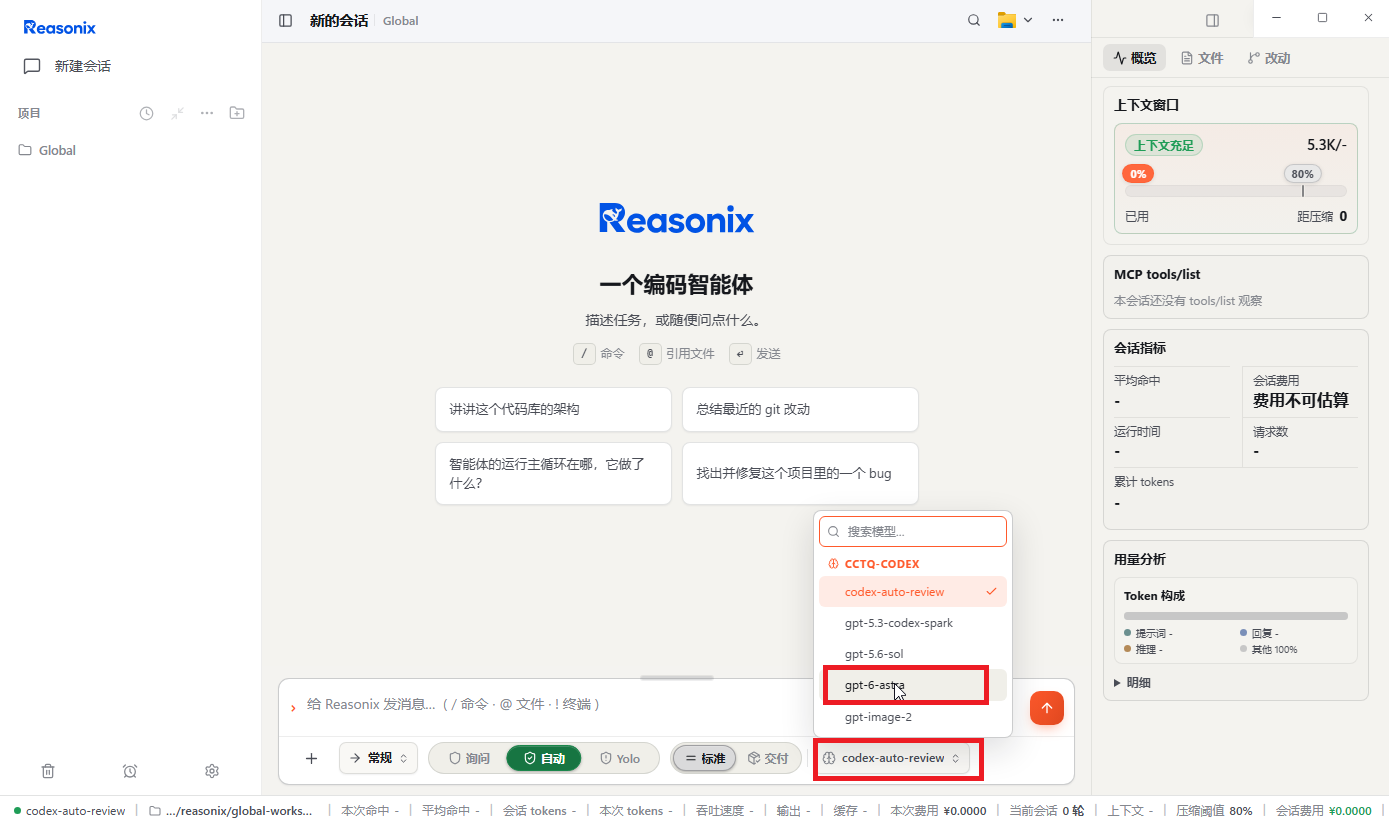
Task: Click the 5.3K/- context size value
Action: pyautogui.click(x=1326, y=145)
